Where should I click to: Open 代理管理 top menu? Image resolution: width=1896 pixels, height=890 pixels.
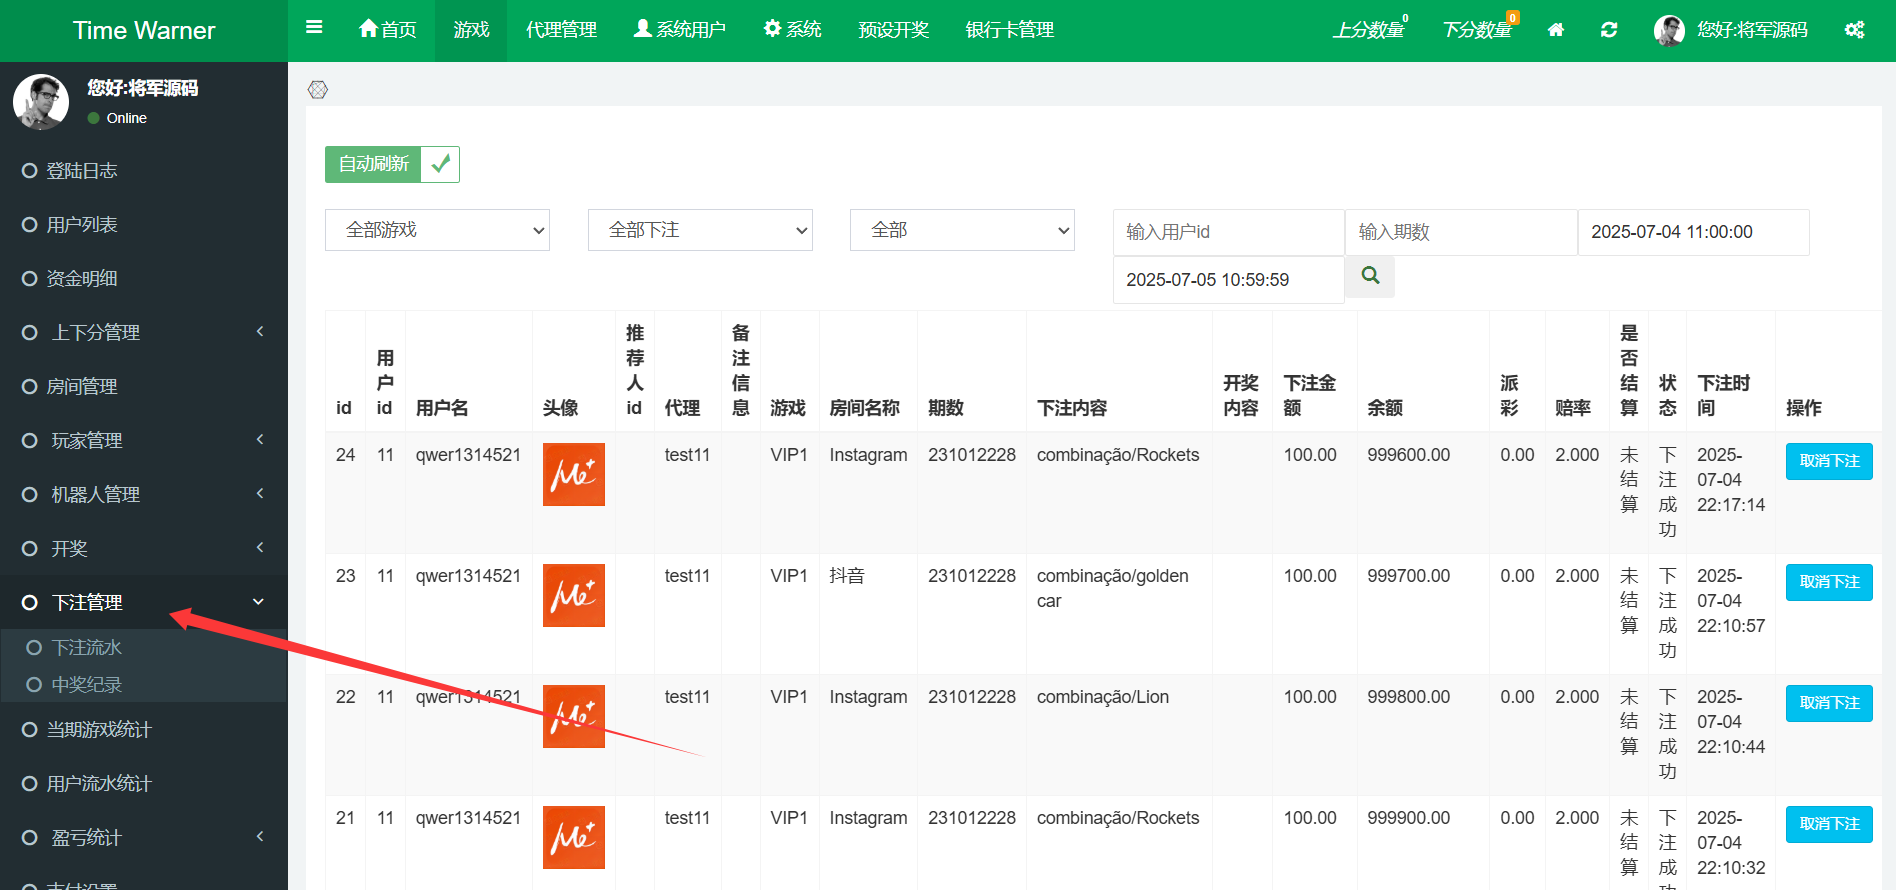[x=561, y=30]
